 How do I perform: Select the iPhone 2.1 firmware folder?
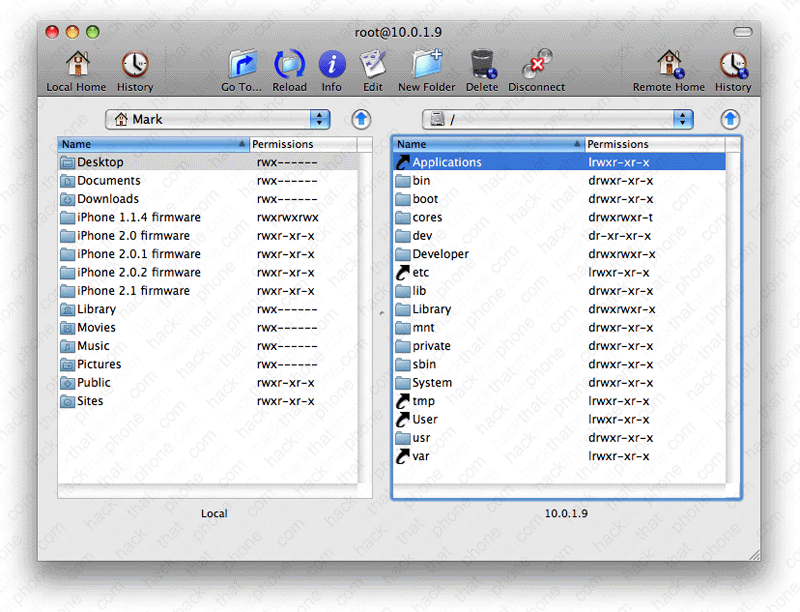tap(133, 291)
